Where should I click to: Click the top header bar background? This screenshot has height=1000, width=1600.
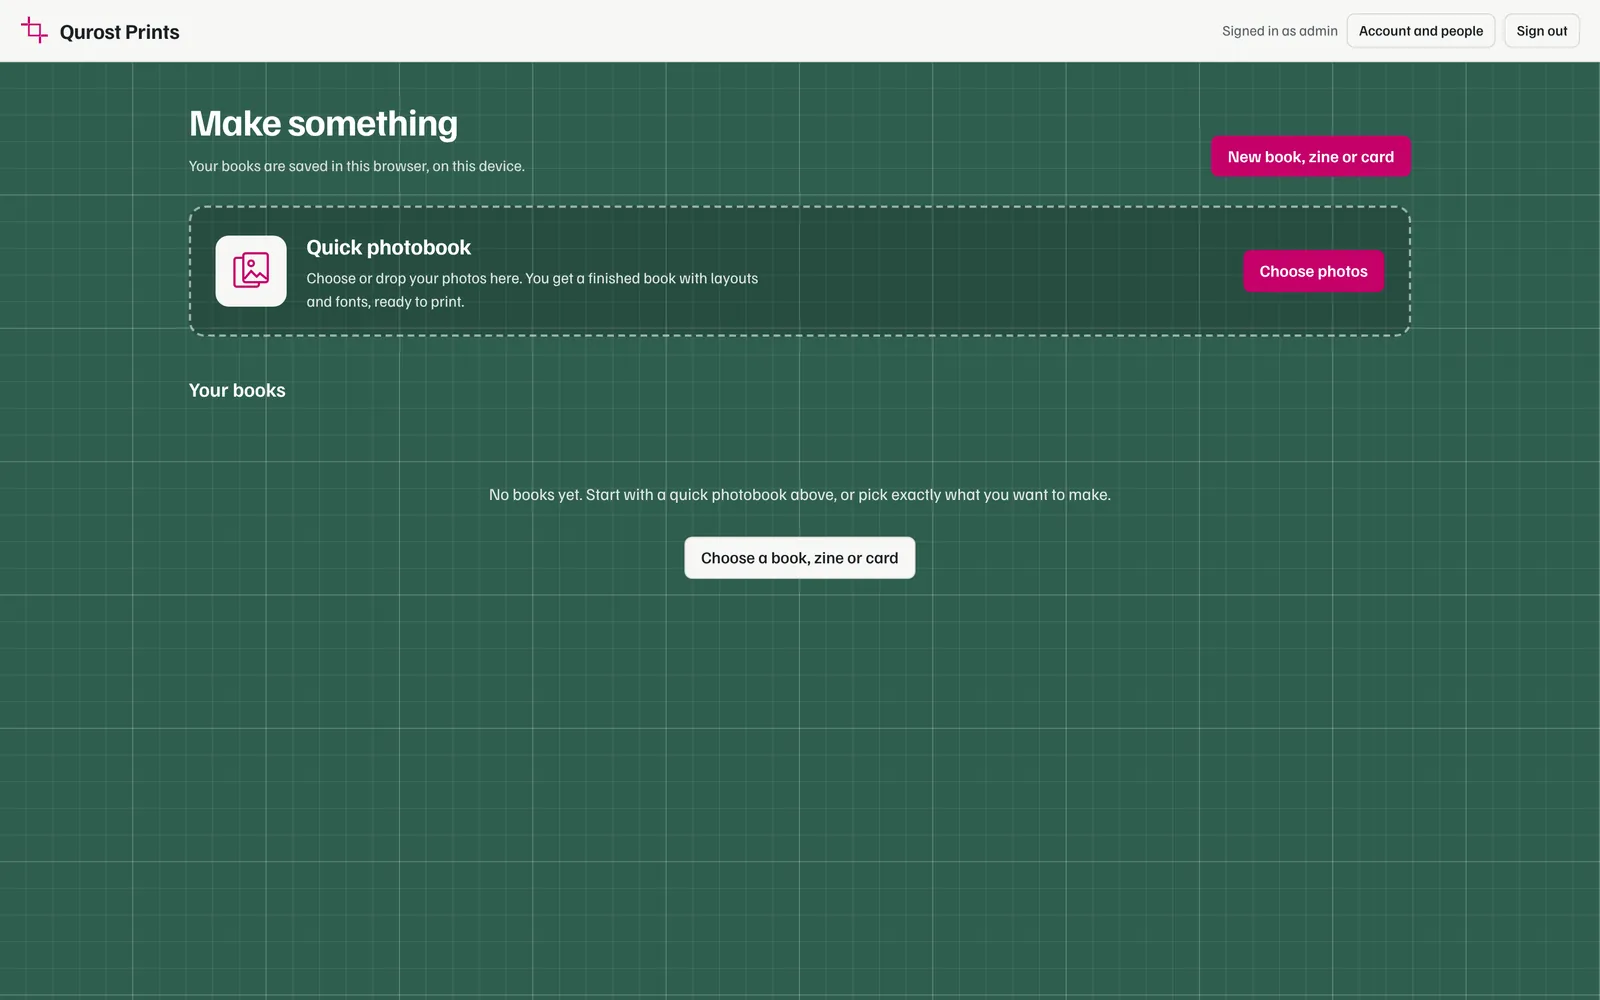coord(700,31)
